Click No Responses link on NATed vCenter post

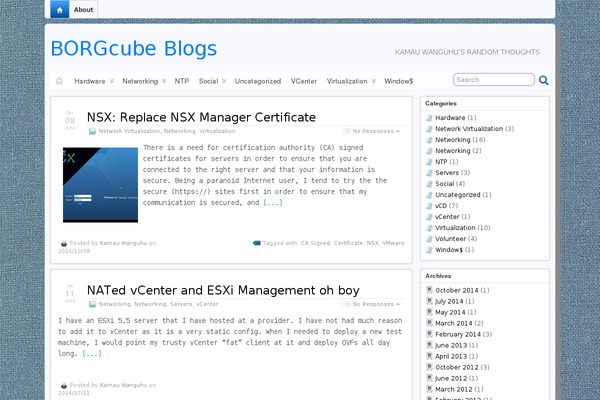pos(376,304)
